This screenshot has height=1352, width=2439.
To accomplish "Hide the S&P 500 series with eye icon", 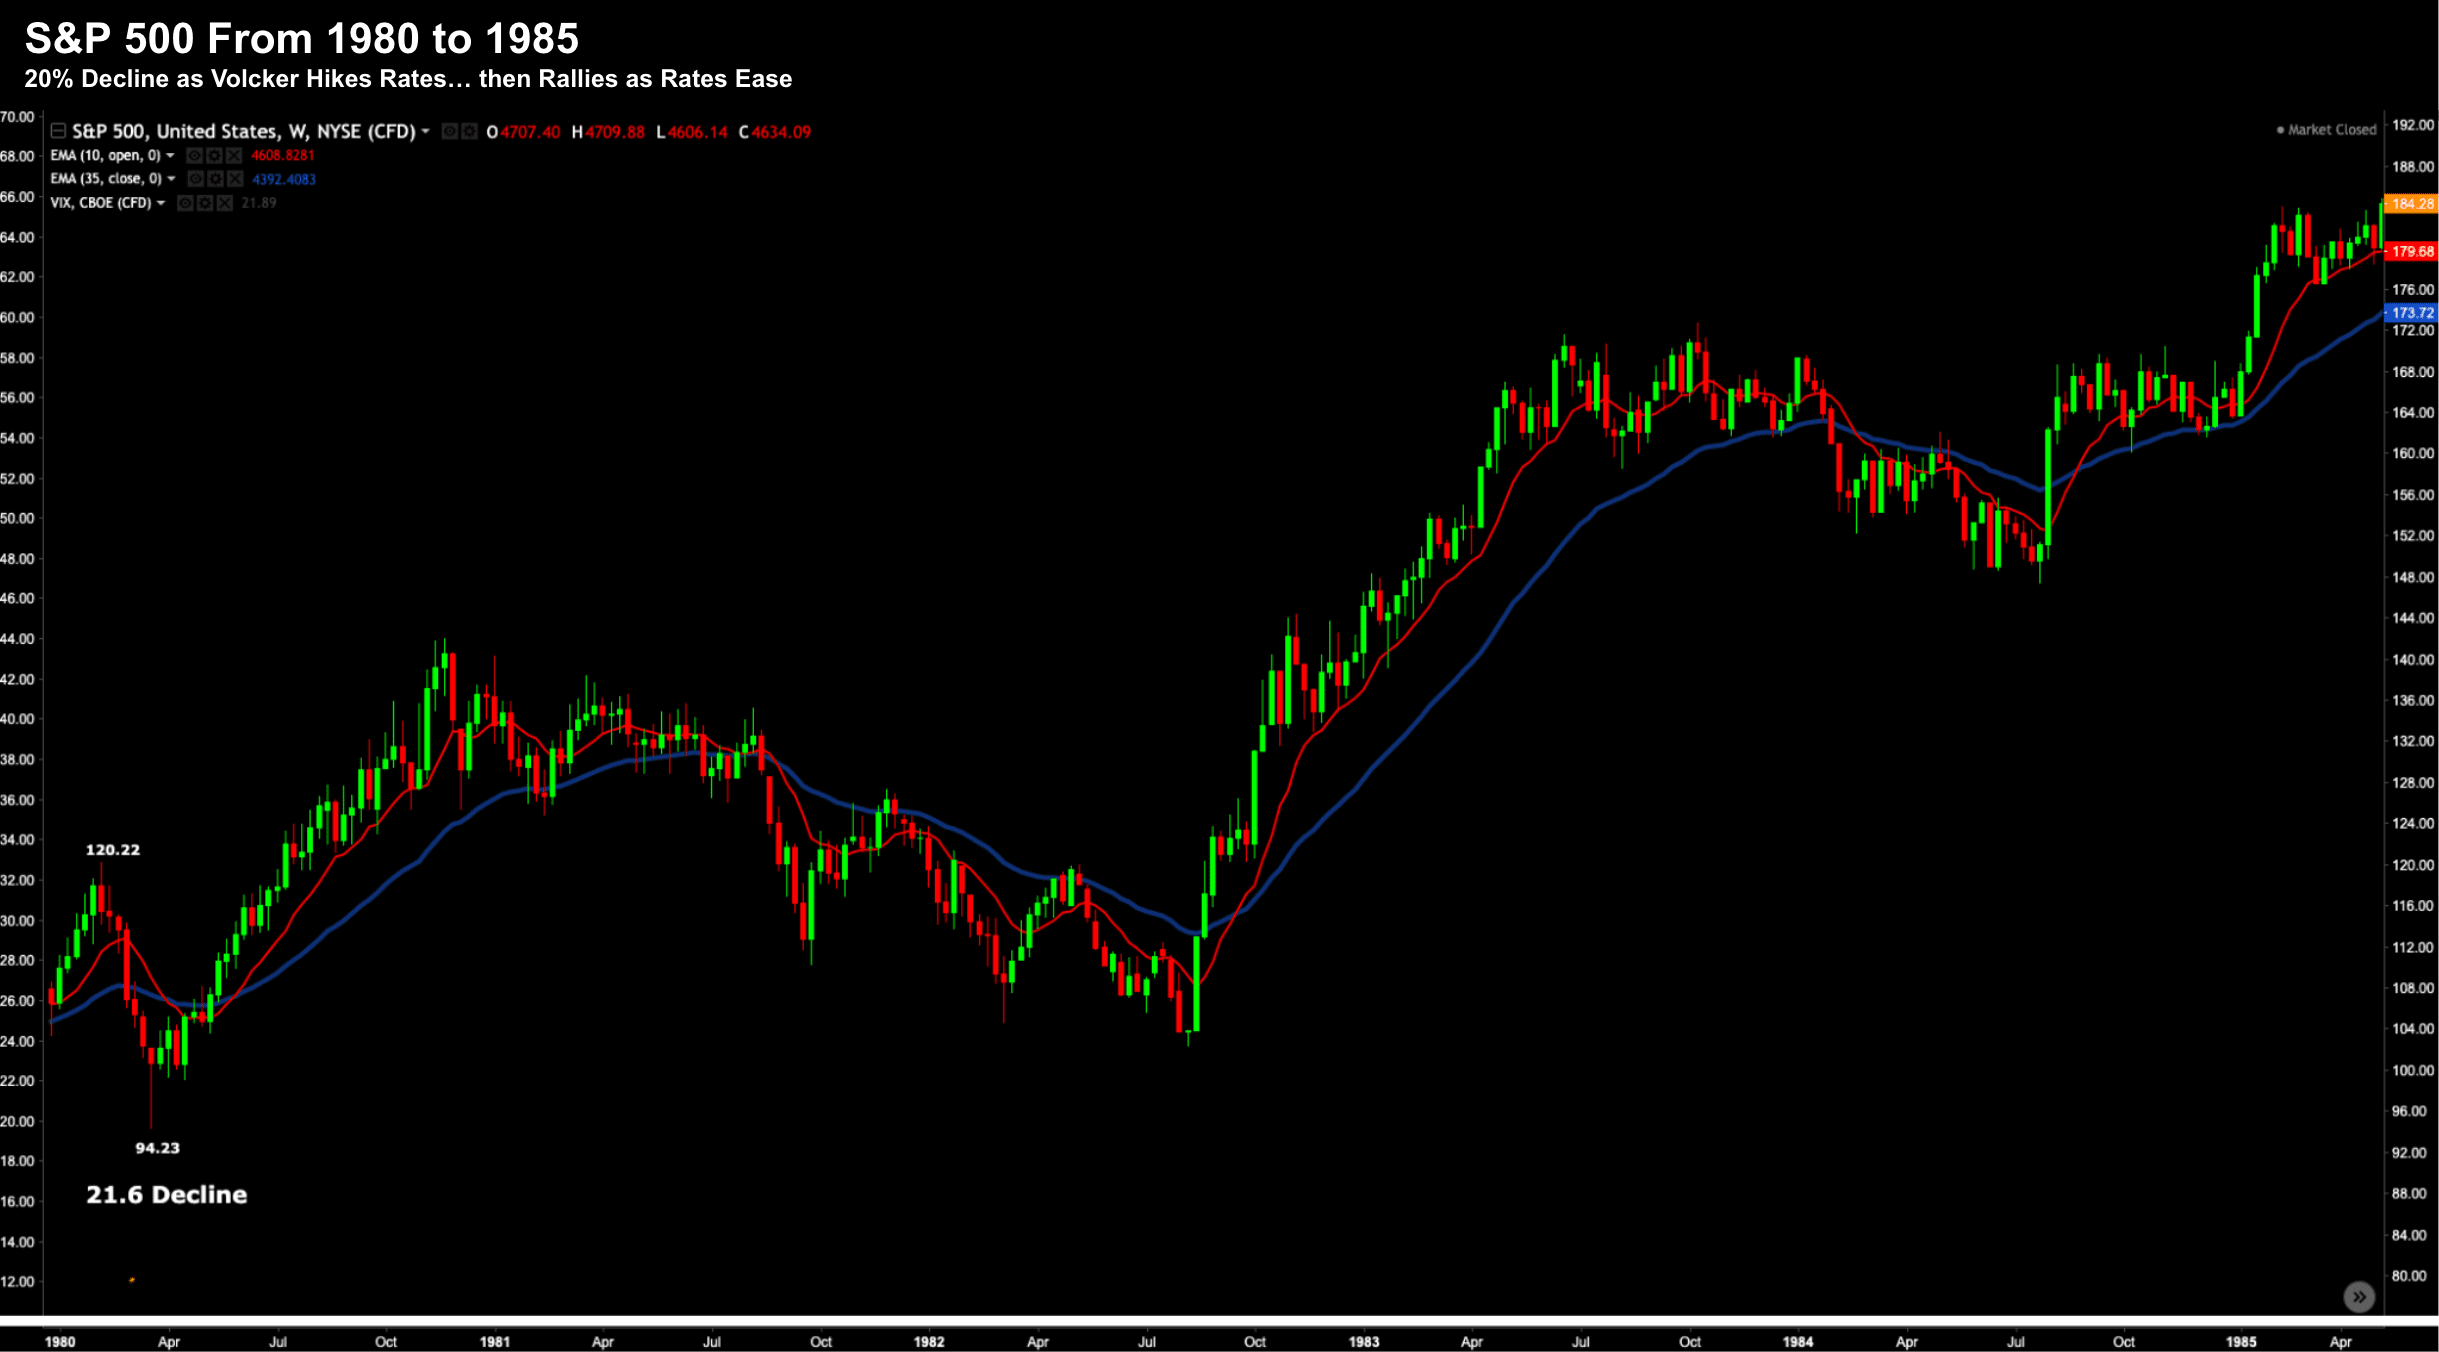I will 450,131.
